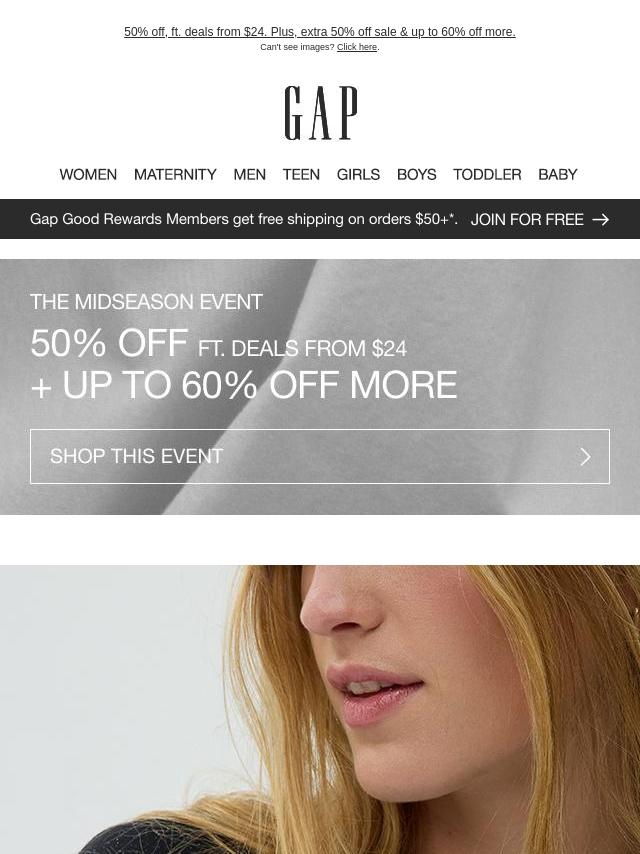Click THE MIDSEASON EVENT heading
This screenshot has width=640, height=854.
pos(147,302)
